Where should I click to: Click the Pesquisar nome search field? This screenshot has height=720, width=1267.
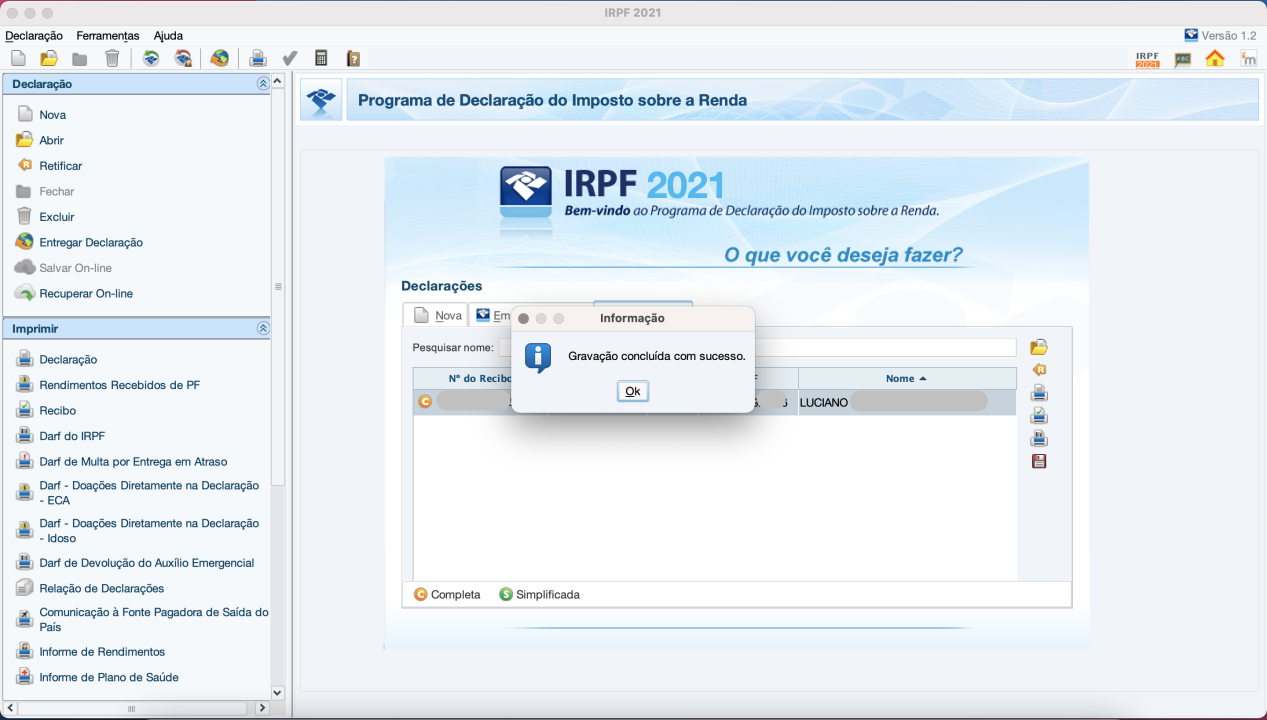(x=880, y=347)
